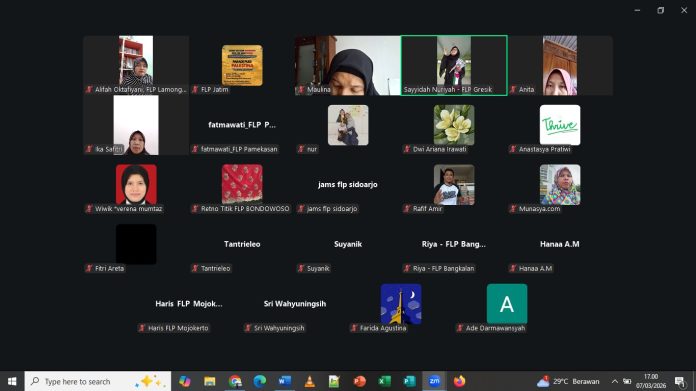The height and width of the screenshot is (391, 696).
Task: Click muted mic icon beside fatmawati_FLP Pamekasan
Action: coord(195,149)
